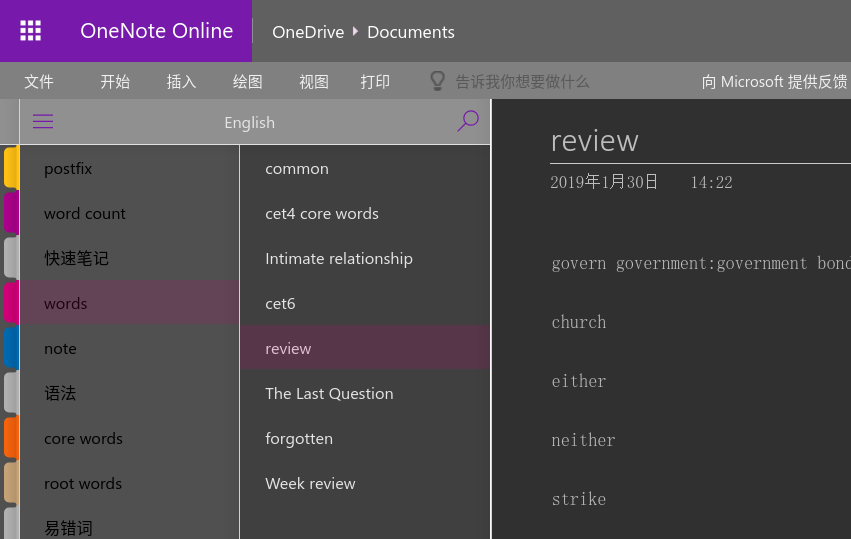Open the 语法 section
Screen dimensions: 851x539
129,393
